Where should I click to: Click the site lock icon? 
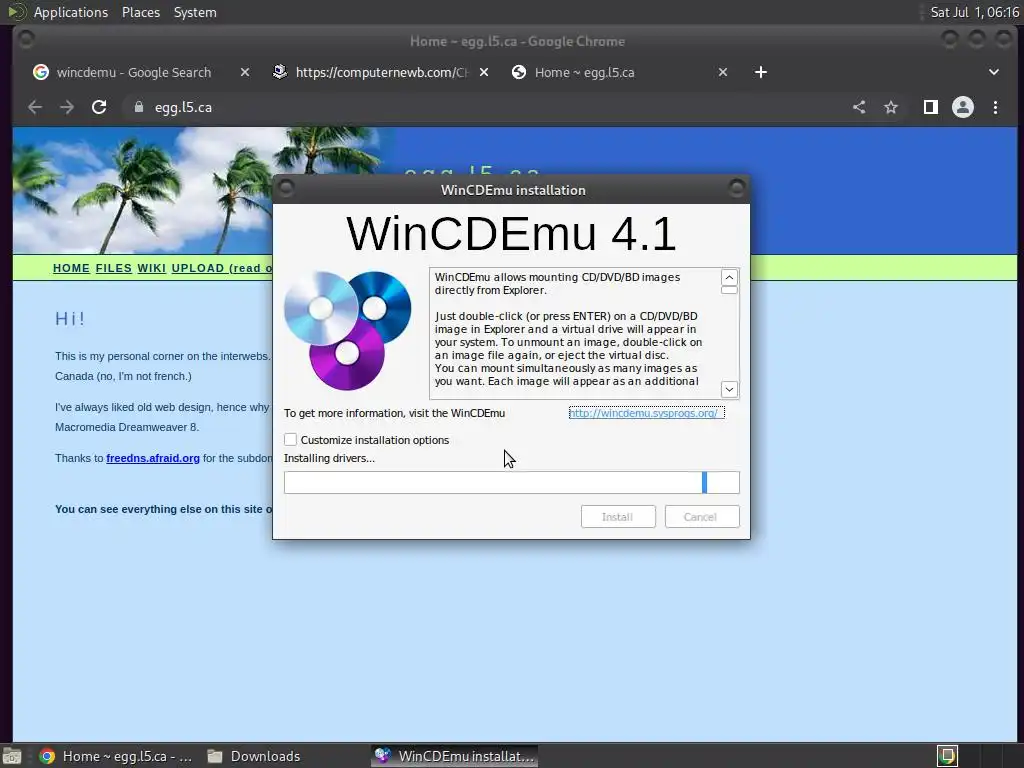point(138,107)
